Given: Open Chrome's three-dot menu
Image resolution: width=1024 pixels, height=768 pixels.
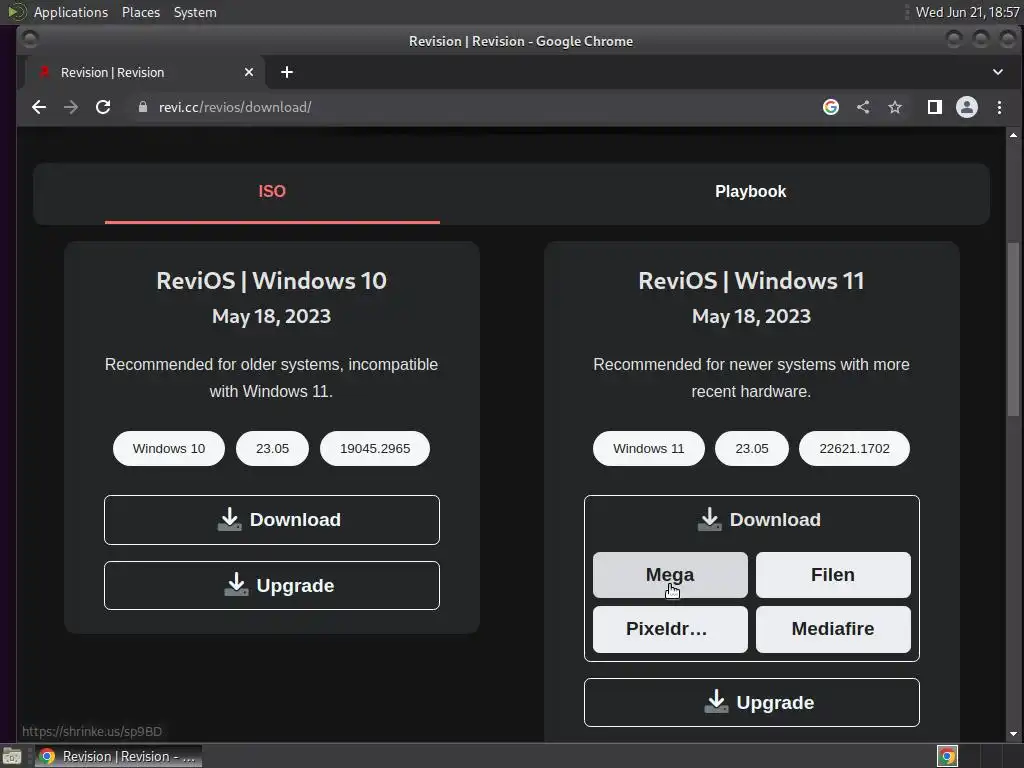Looking at the screenshot, I should click(999, 107).
